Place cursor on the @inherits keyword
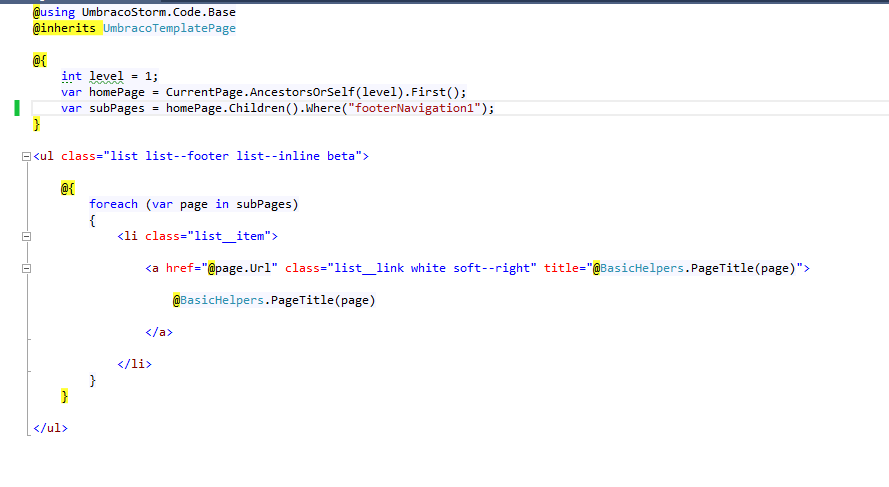Screen dimensions: 889x487 tap(64, 28)
